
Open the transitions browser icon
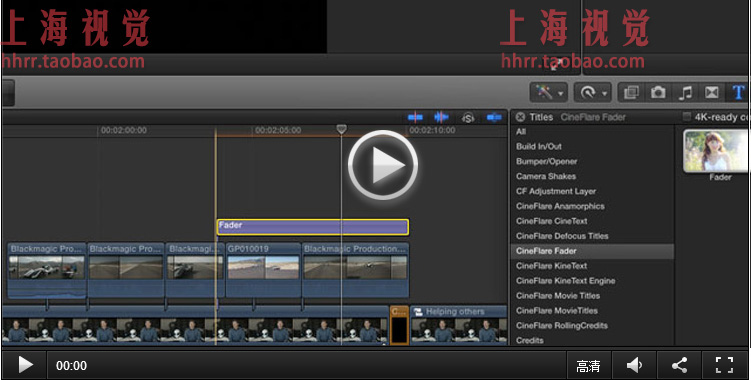tap(713, 92)
